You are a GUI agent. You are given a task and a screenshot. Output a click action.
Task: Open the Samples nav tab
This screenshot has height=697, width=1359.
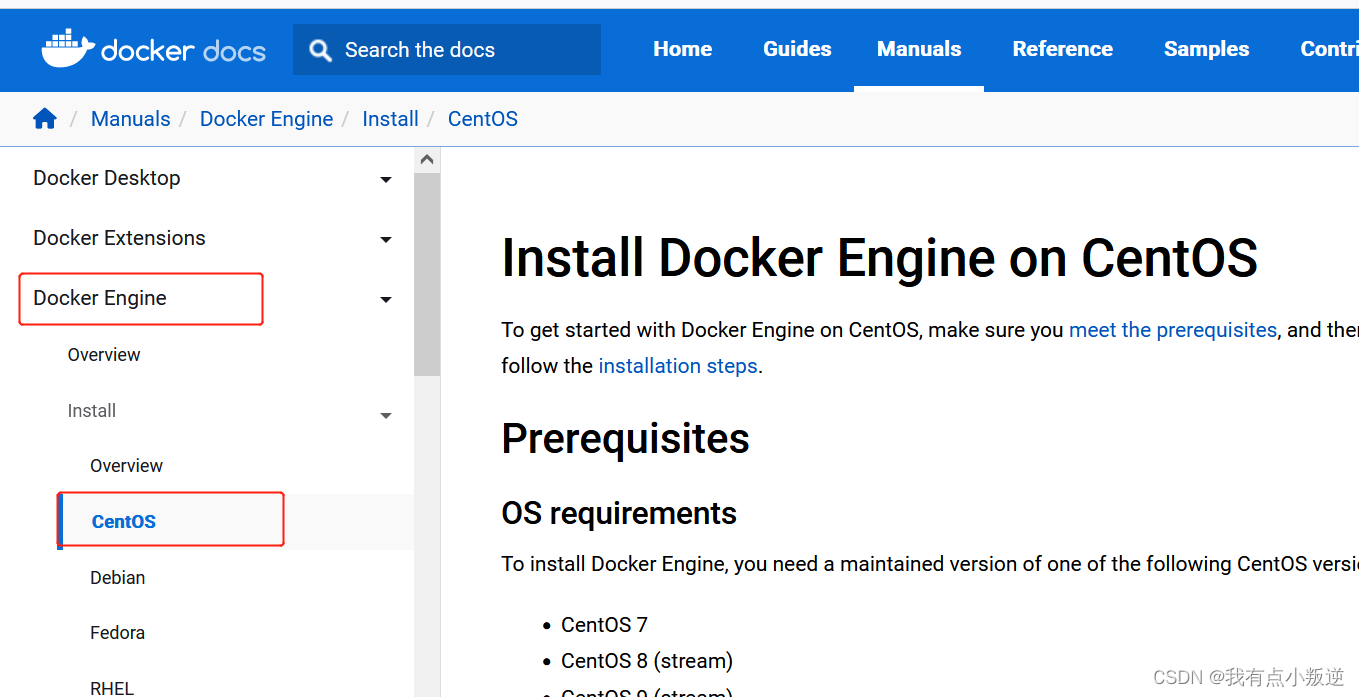pos(1207,49)
